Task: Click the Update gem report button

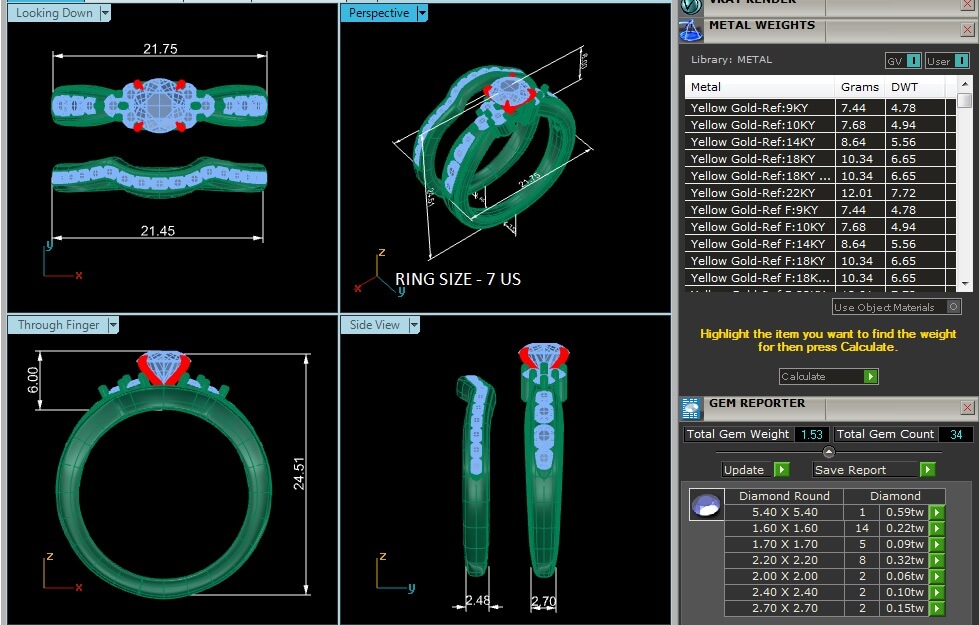Action: point(756,470)
